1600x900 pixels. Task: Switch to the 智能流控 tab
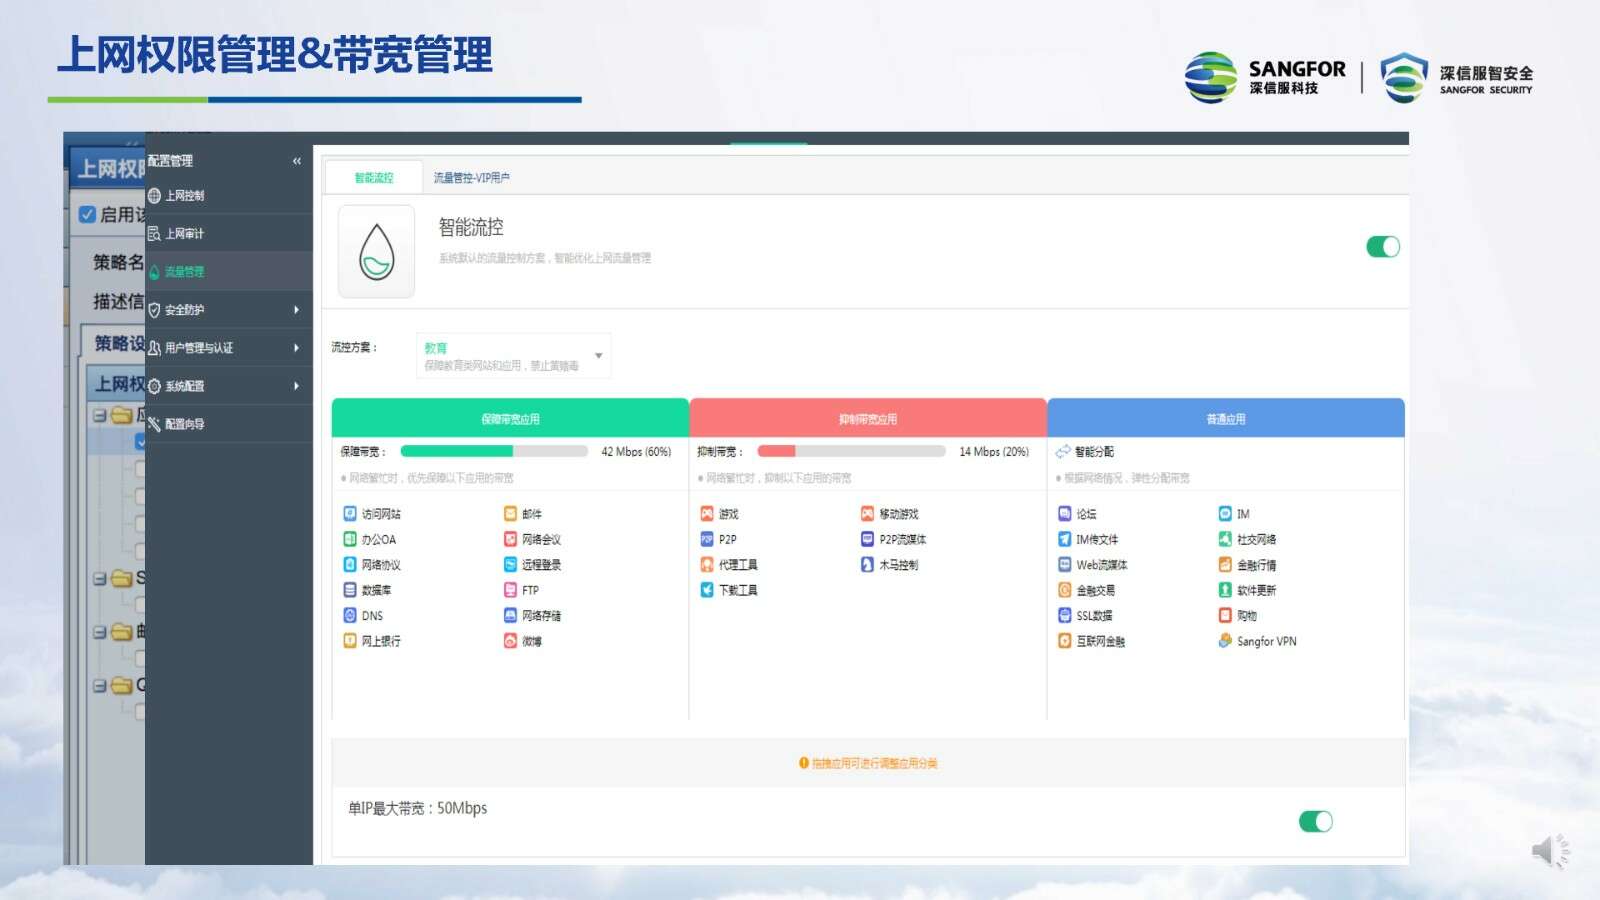click(374, 178)
